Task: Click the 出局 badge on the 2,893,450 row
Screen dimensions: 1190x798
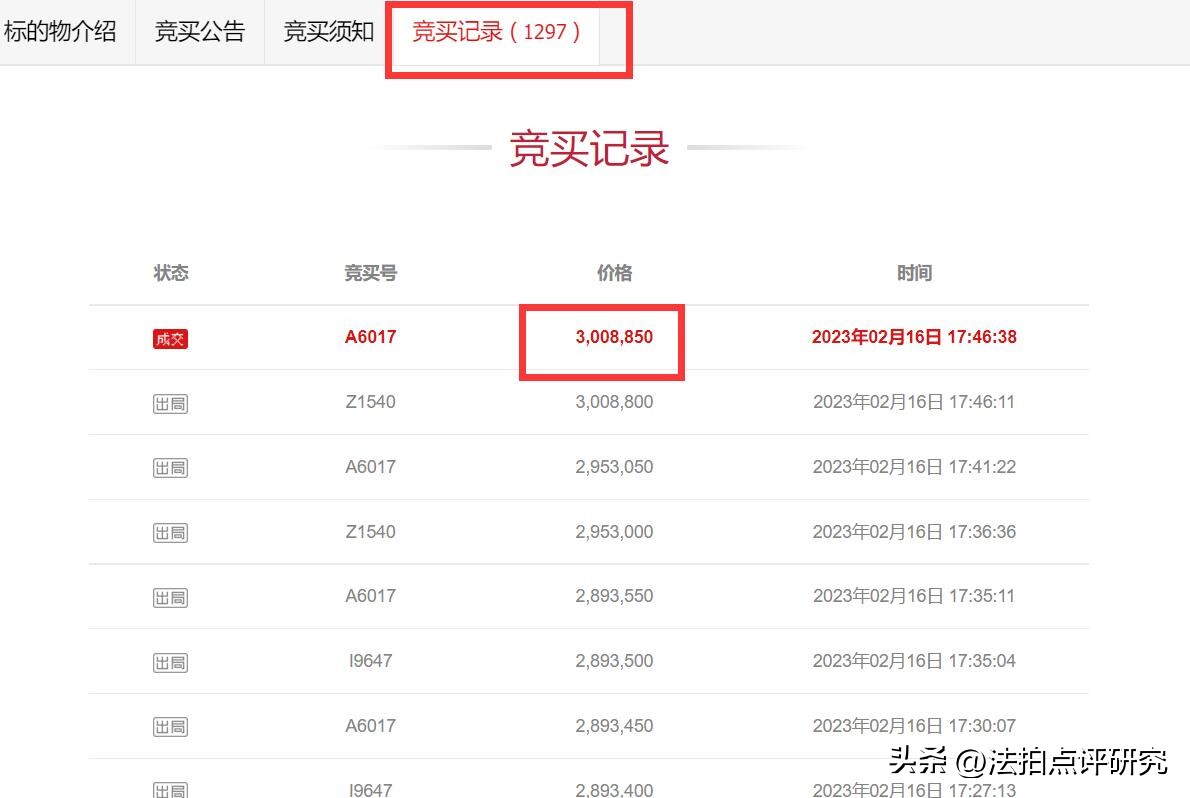Action: 170,726
